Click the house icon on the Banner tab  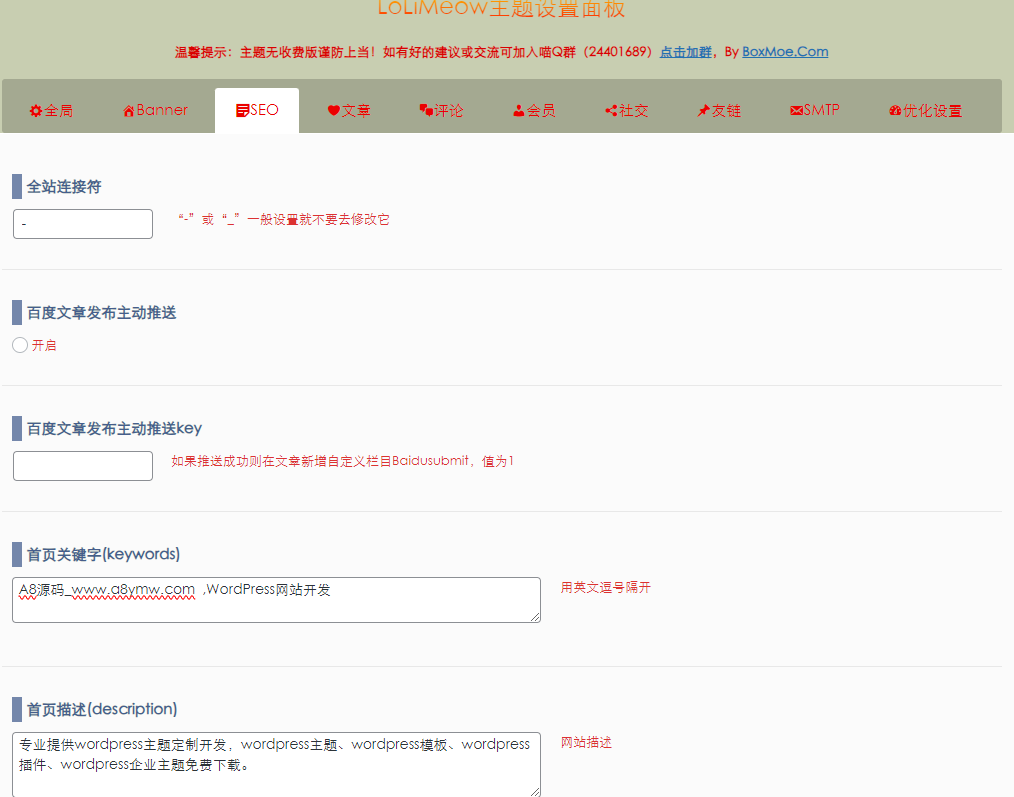pyautogui.click(x=129, y=110)
